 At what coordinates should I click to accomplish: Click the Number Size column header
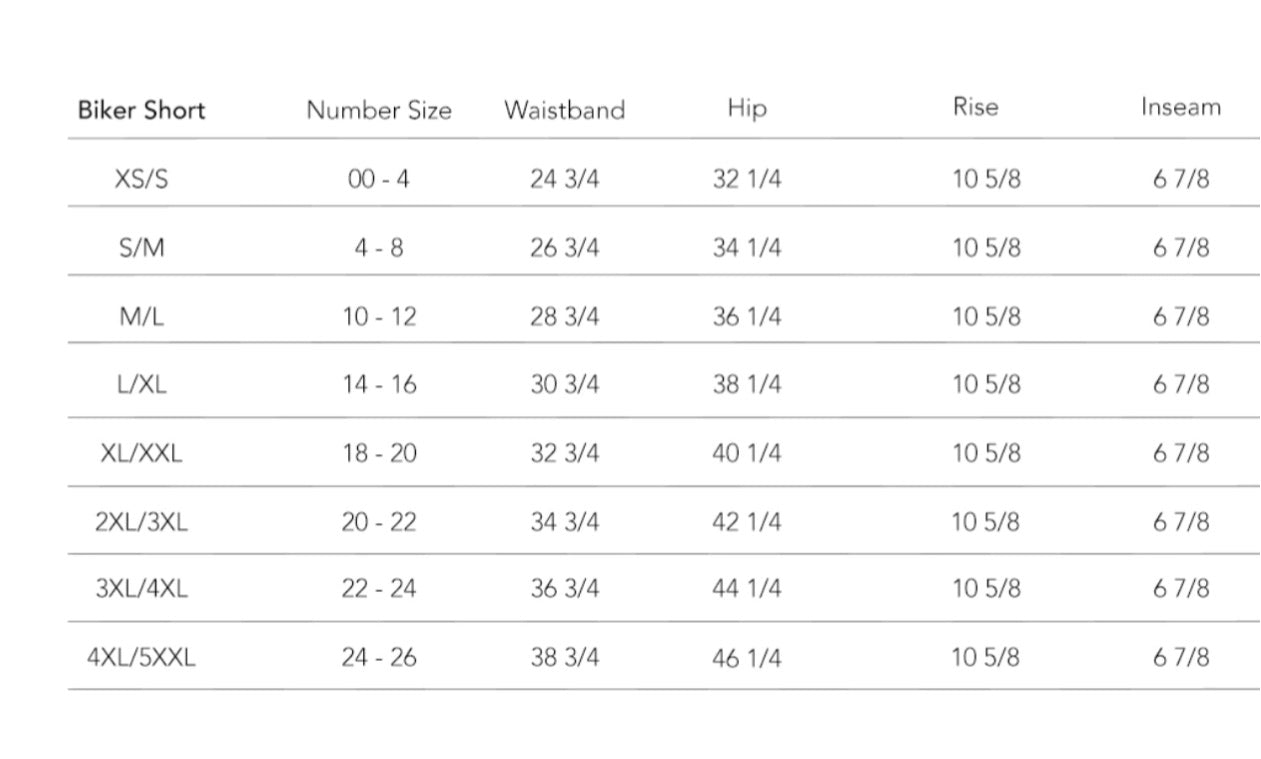coord(378,110)
